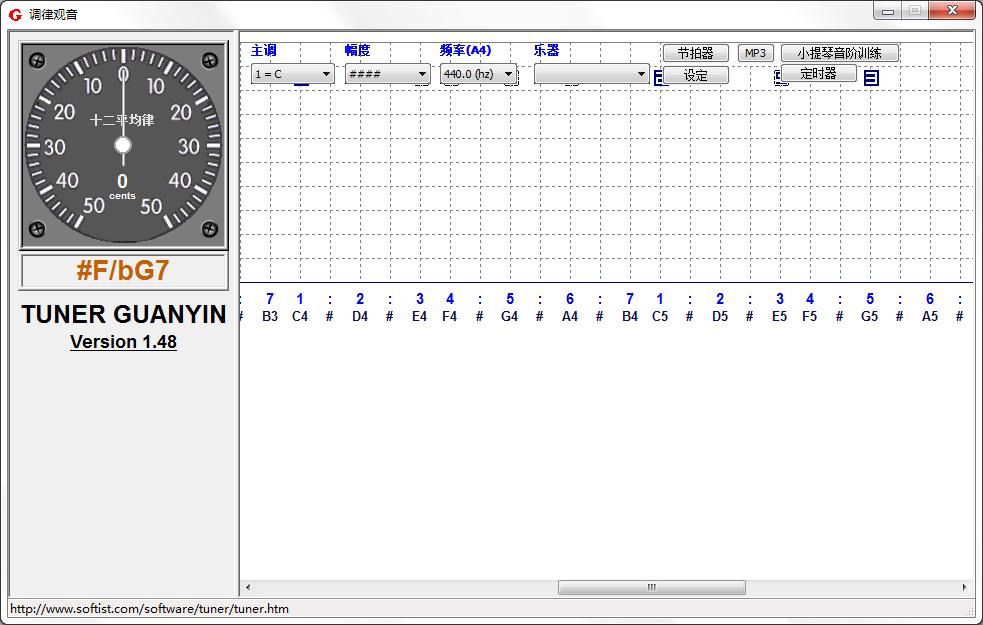
Task: Open 设定 settings button
Action: [x=695, y=75]
